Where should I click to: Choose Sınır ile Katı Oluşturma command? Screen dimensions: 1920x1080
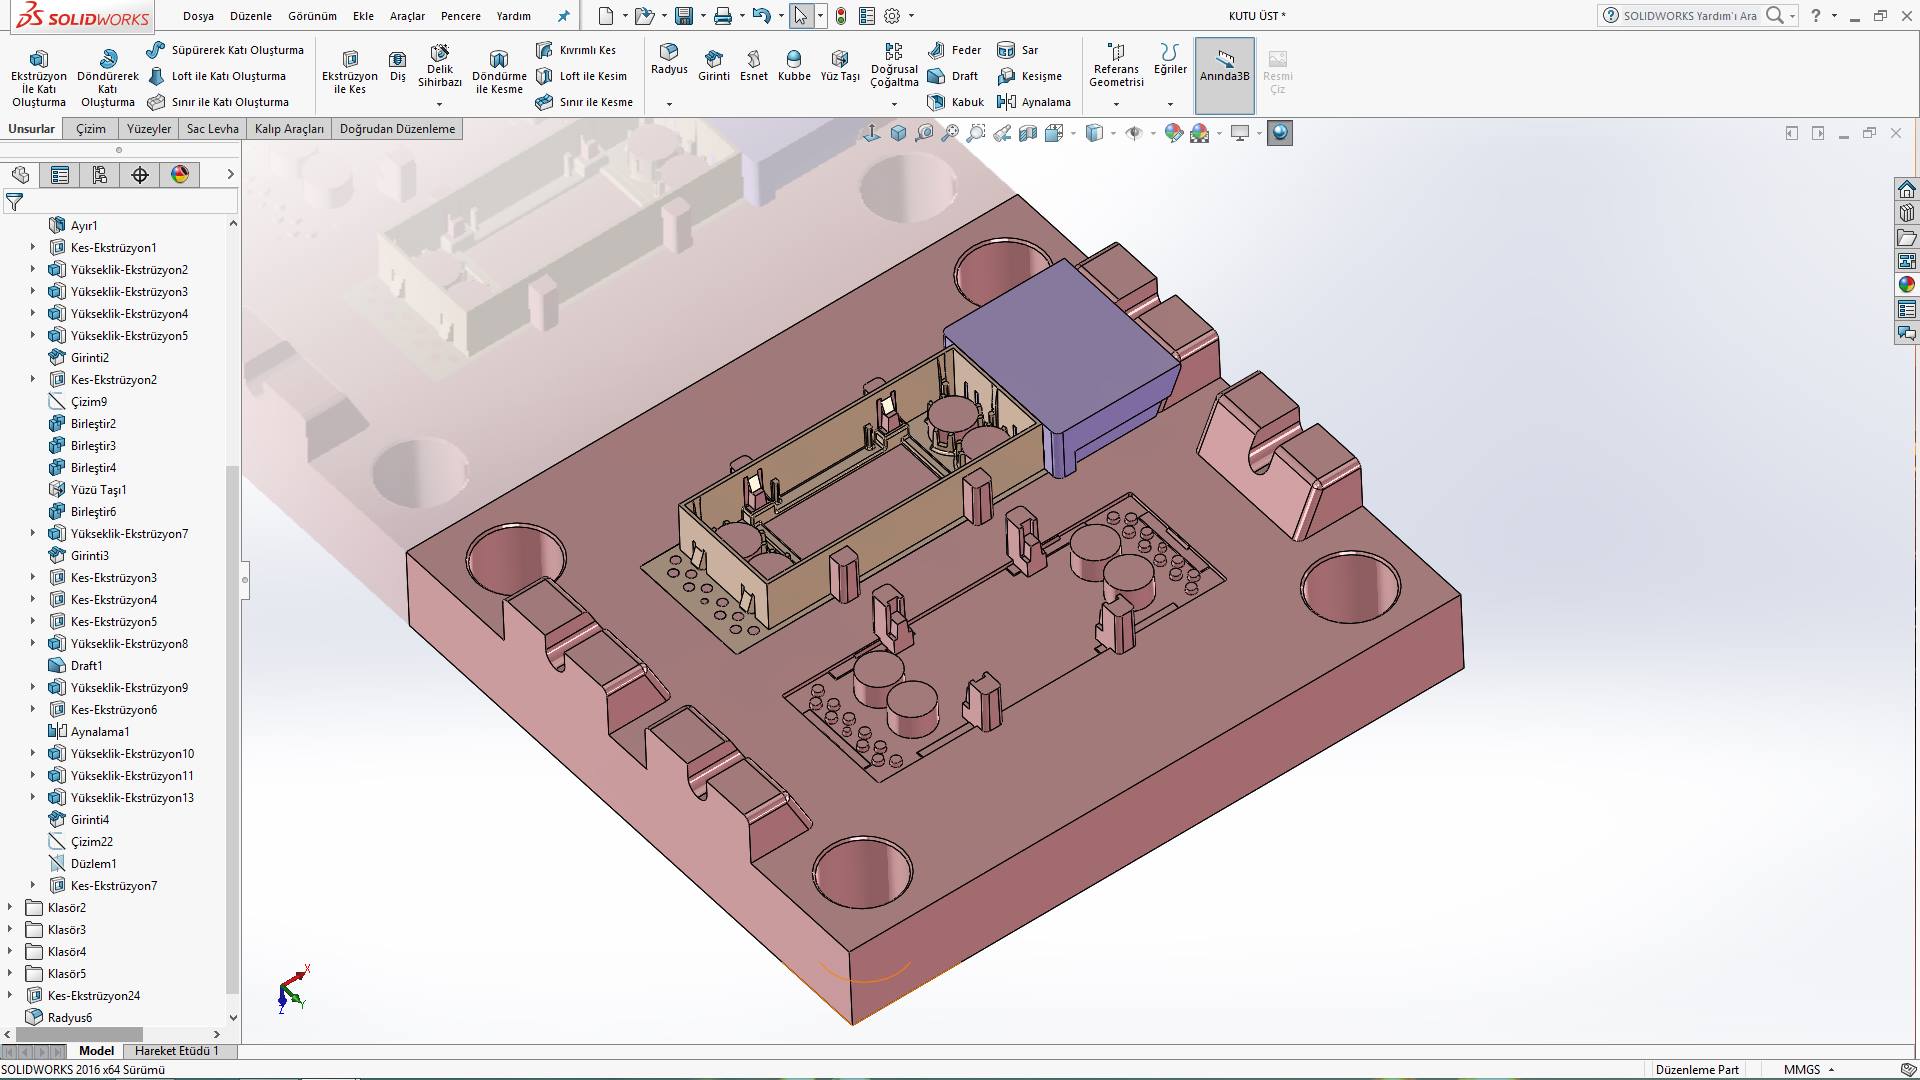click(x=218, y=102)
